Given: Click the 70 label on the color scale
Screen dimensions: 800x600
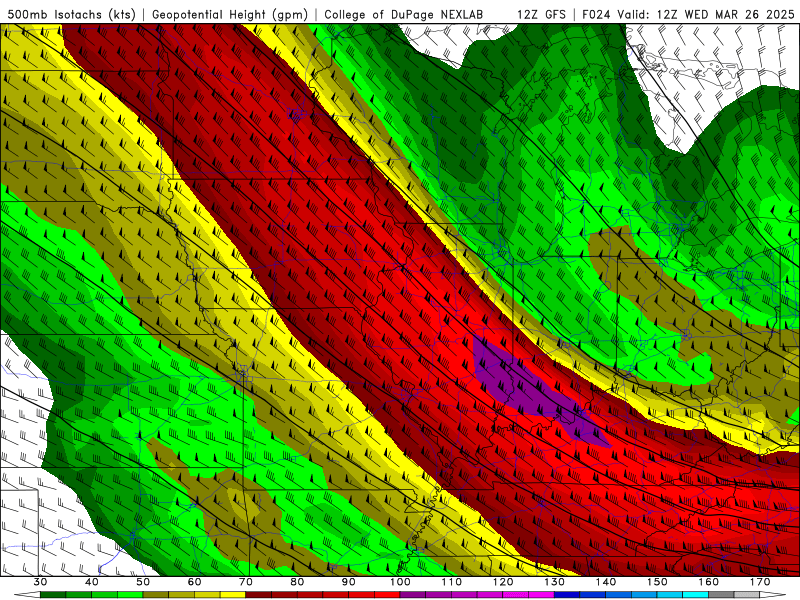Looking at the screenshot, I should [x=246, y=582].
